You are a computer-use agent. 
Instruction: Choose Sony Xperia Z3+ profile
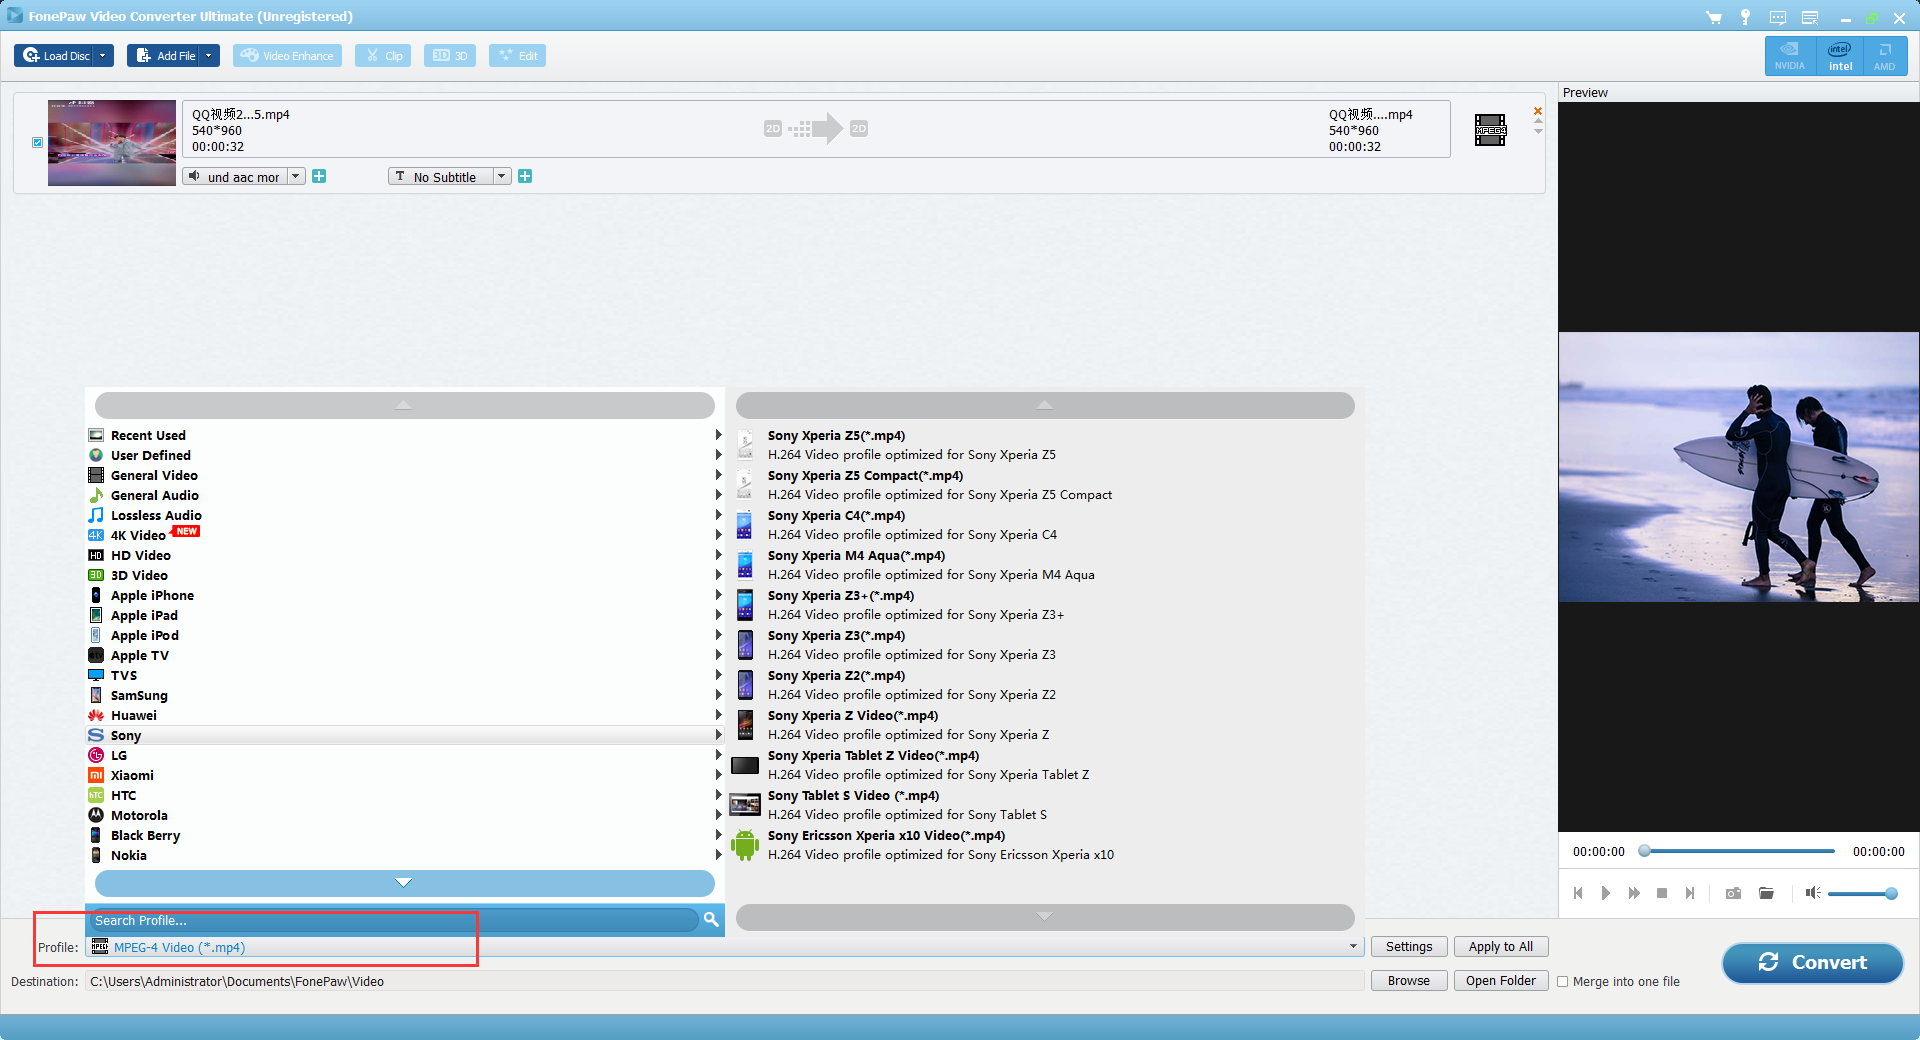[840, 596]
